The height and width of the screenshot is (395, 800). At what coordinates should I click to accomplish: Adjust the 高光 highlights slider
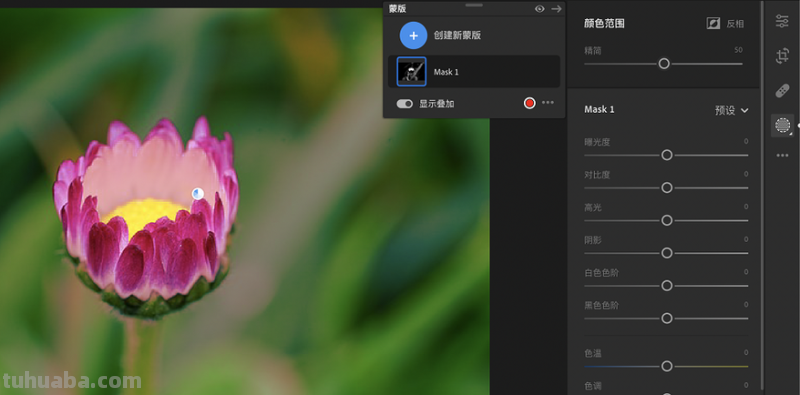point(666,220)
